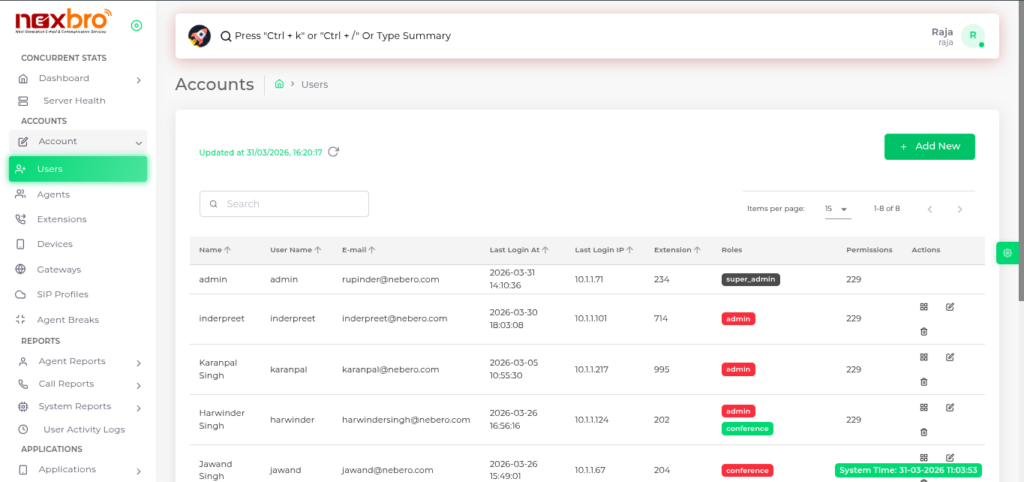Open Server Health in the sidebar
The height and width of the screenshot is (482, 1024).
point(74,101)
